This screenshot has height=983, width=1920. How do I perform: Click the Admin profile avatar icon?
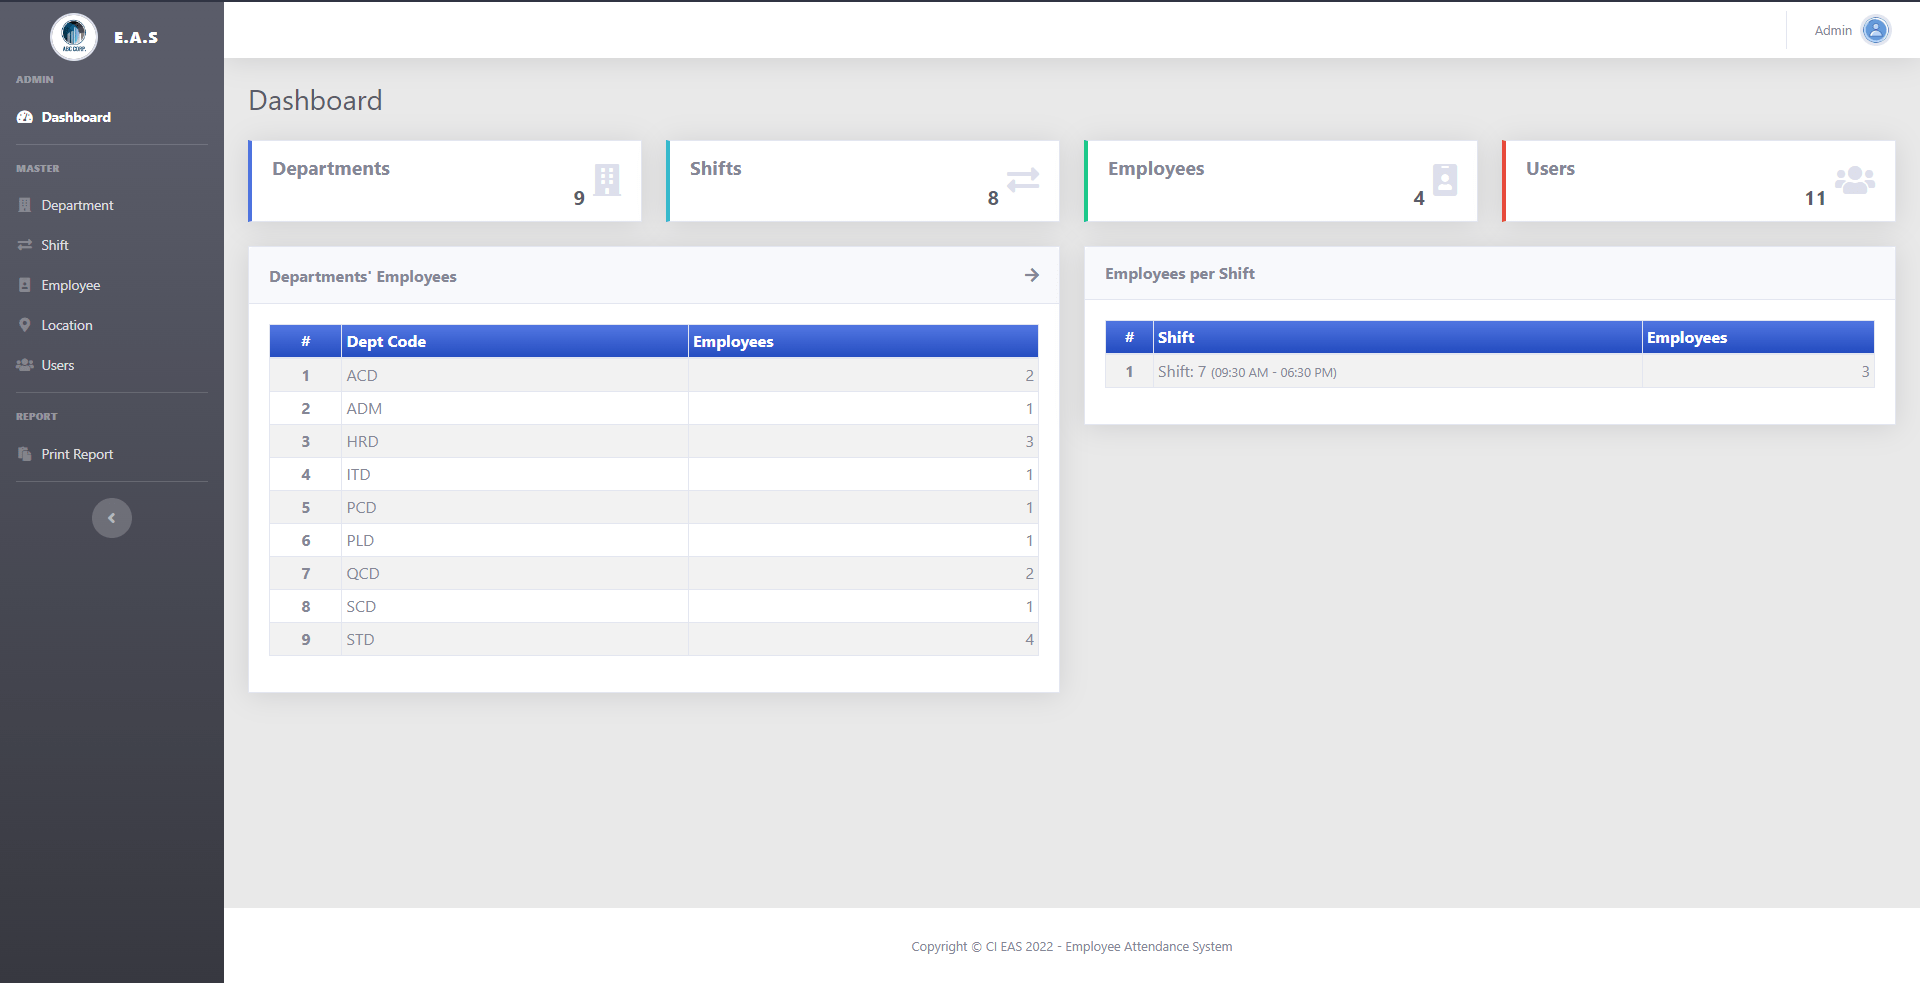(1876, 30)
